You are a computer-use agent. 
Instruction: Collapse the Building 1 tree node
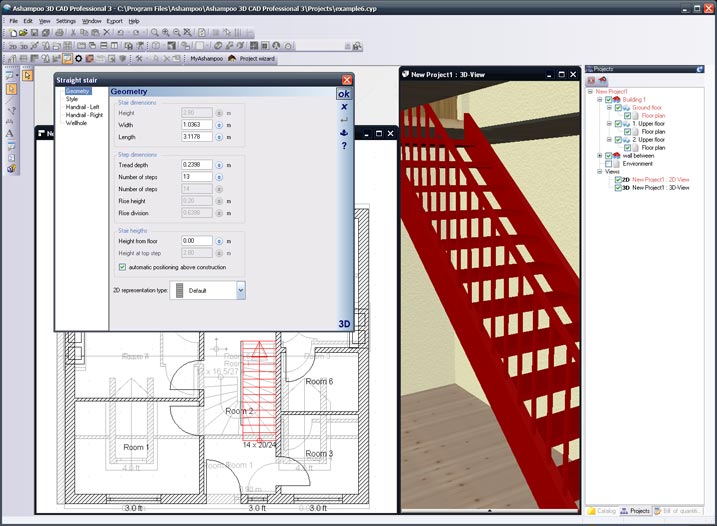599,99
